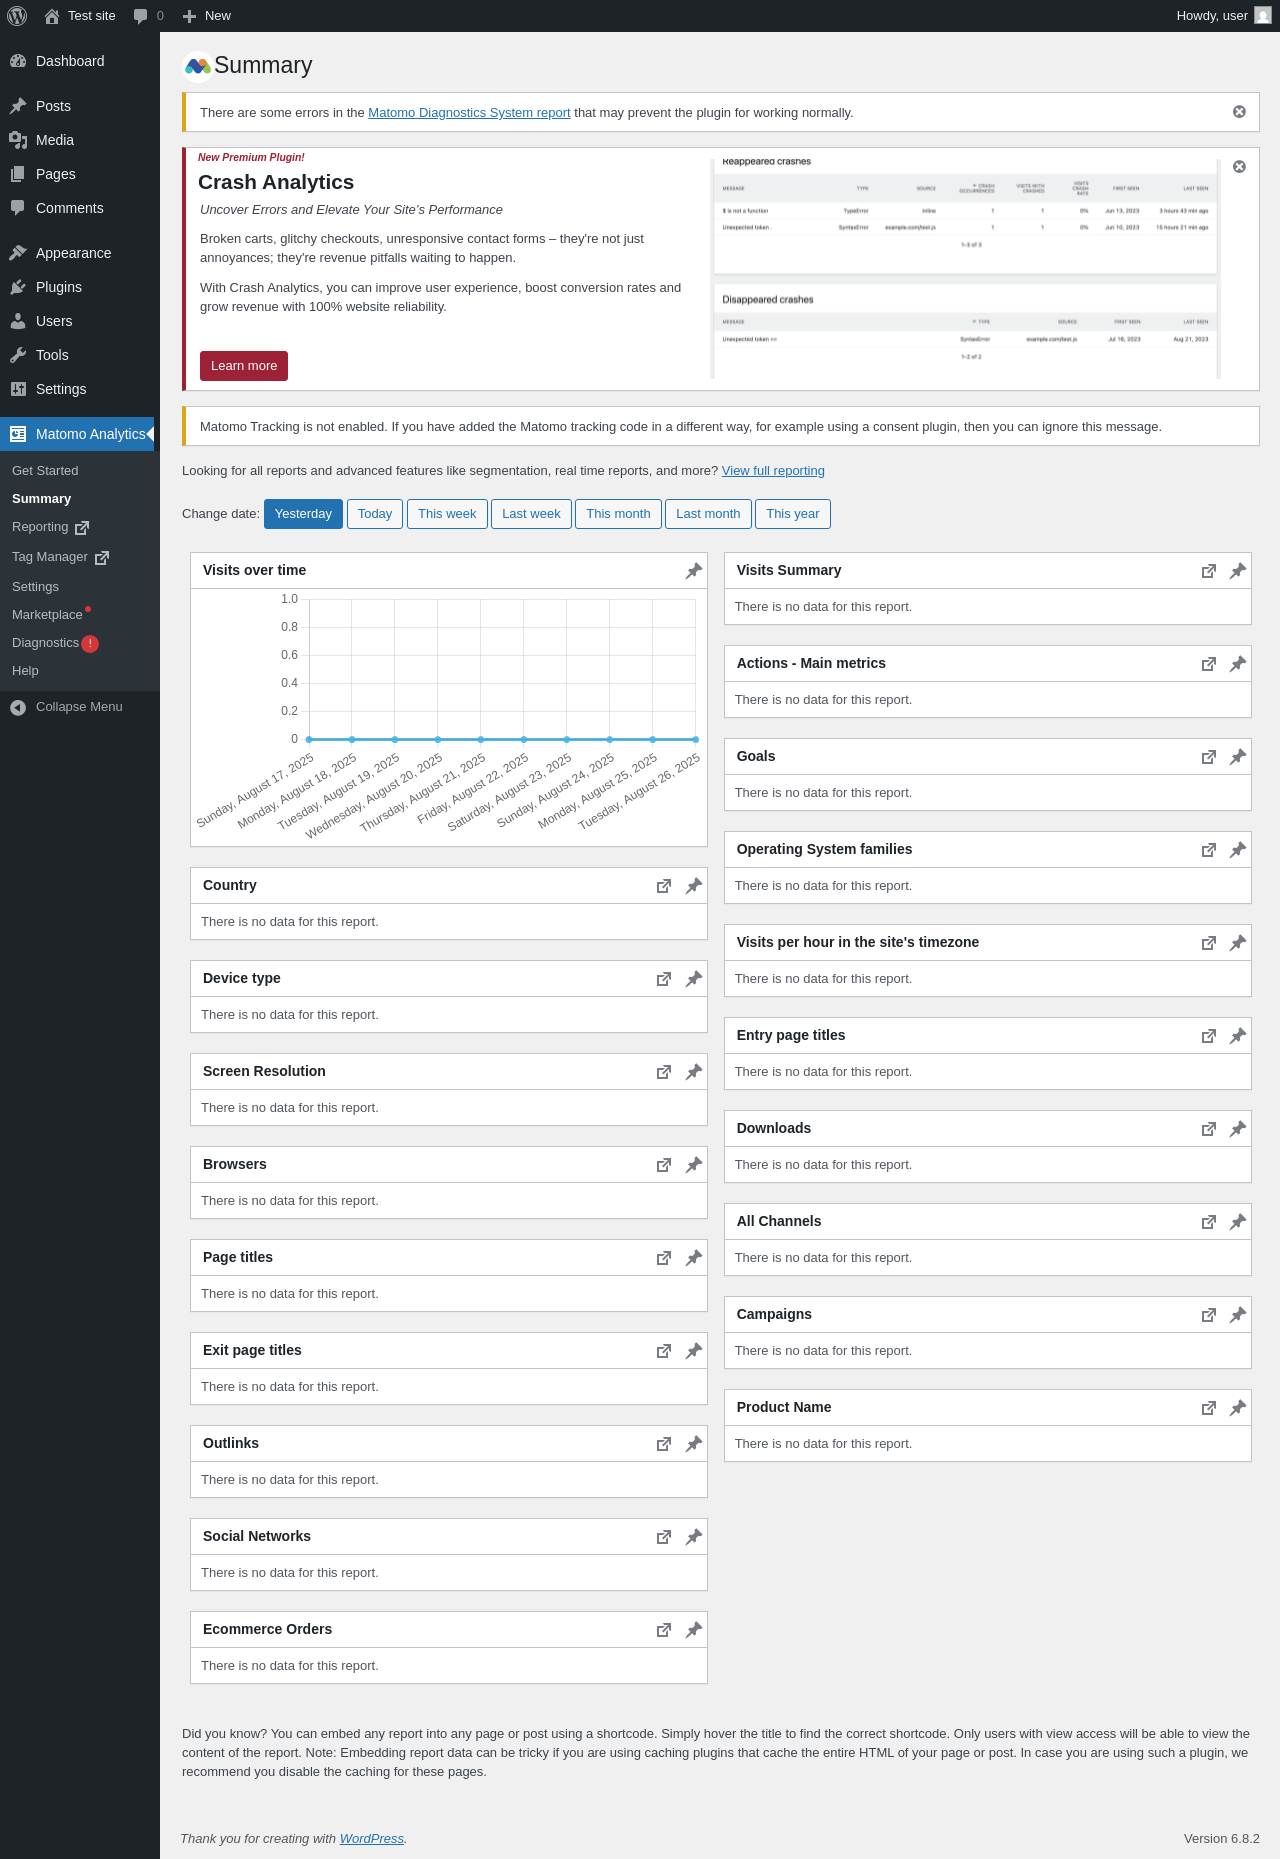Click the Learn more button
The width and height of the screenshot is (1280, 1859).
(x=244, y=366)
